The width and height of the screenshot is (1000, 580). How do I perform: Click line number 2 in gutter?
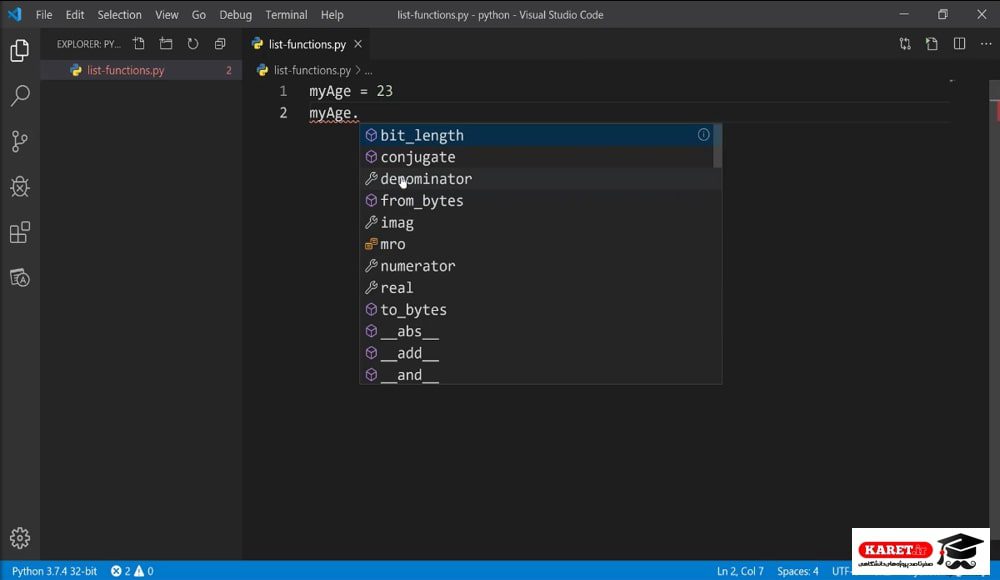click(283, 113)
